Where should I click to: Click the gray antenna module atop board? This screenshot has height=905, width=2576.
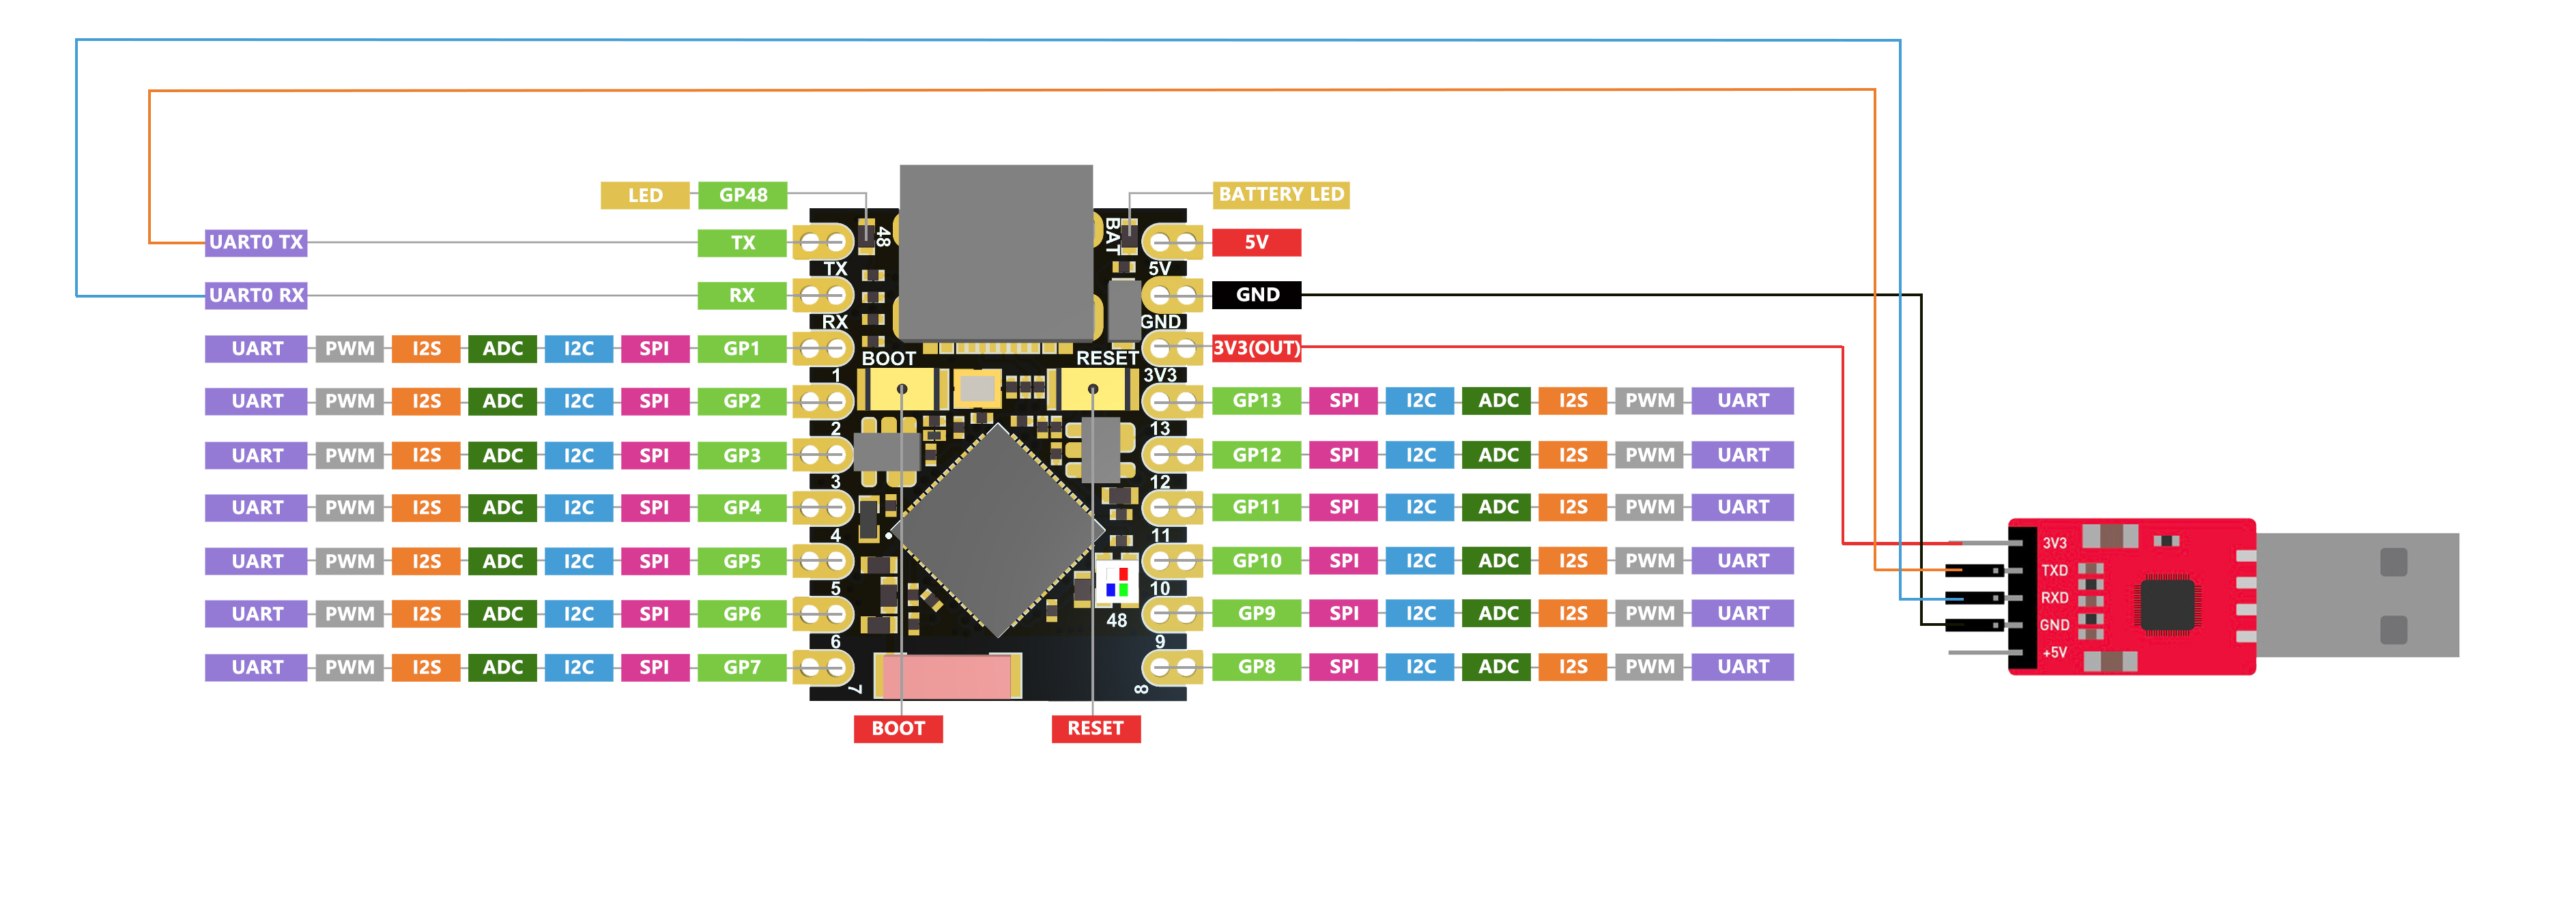[996, 253]
